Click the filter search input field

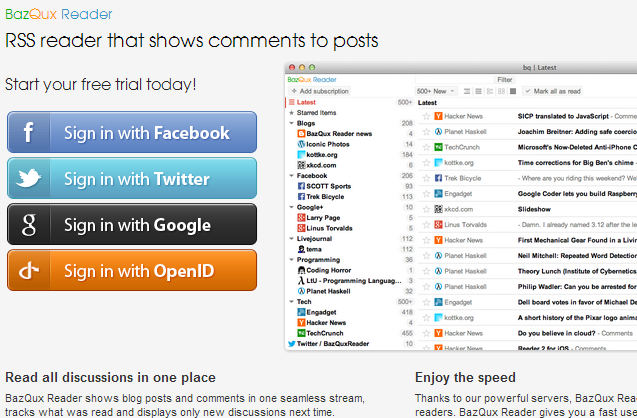pos(454,80)
